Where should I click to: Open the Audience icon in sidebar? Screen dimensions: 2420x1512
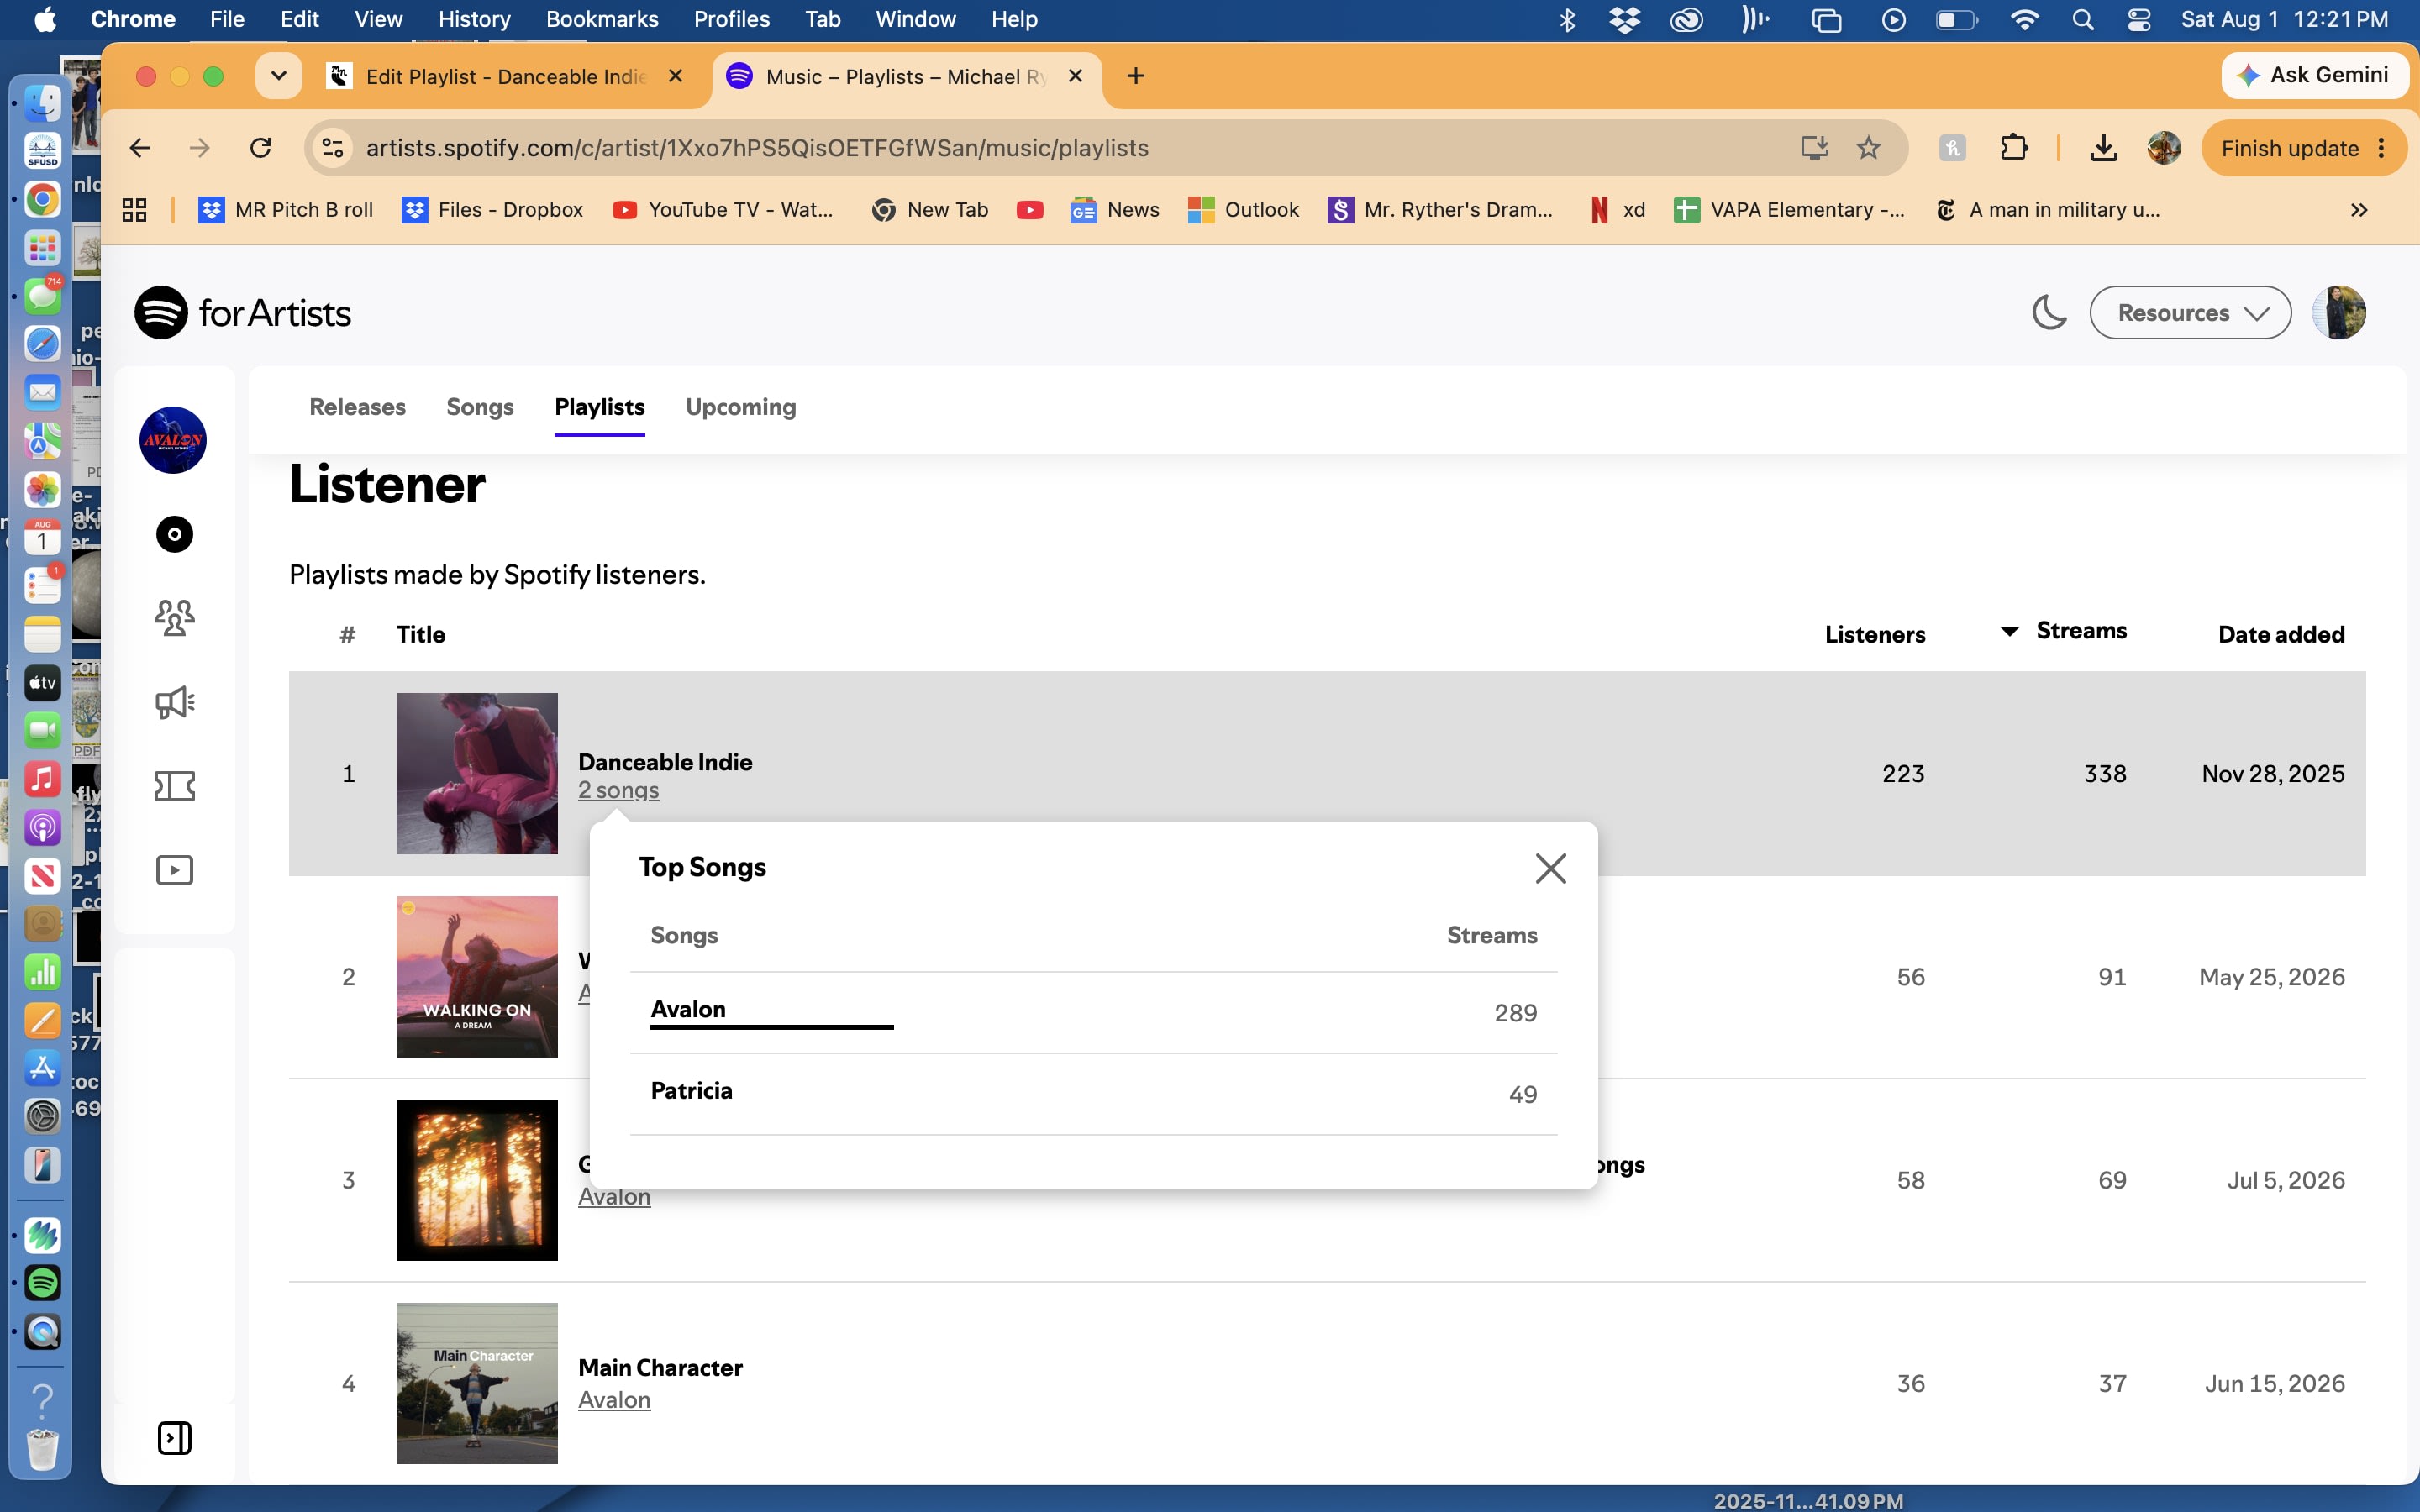click(174, 618)
